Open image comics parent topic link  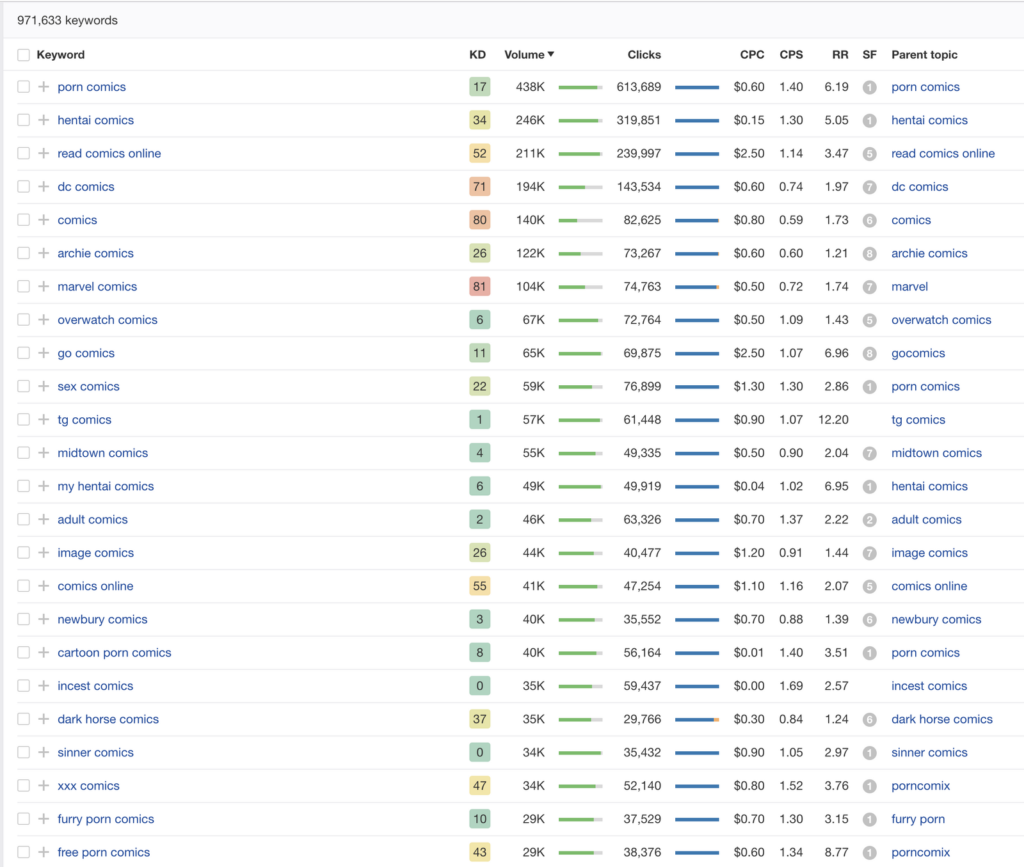point(929,553)
